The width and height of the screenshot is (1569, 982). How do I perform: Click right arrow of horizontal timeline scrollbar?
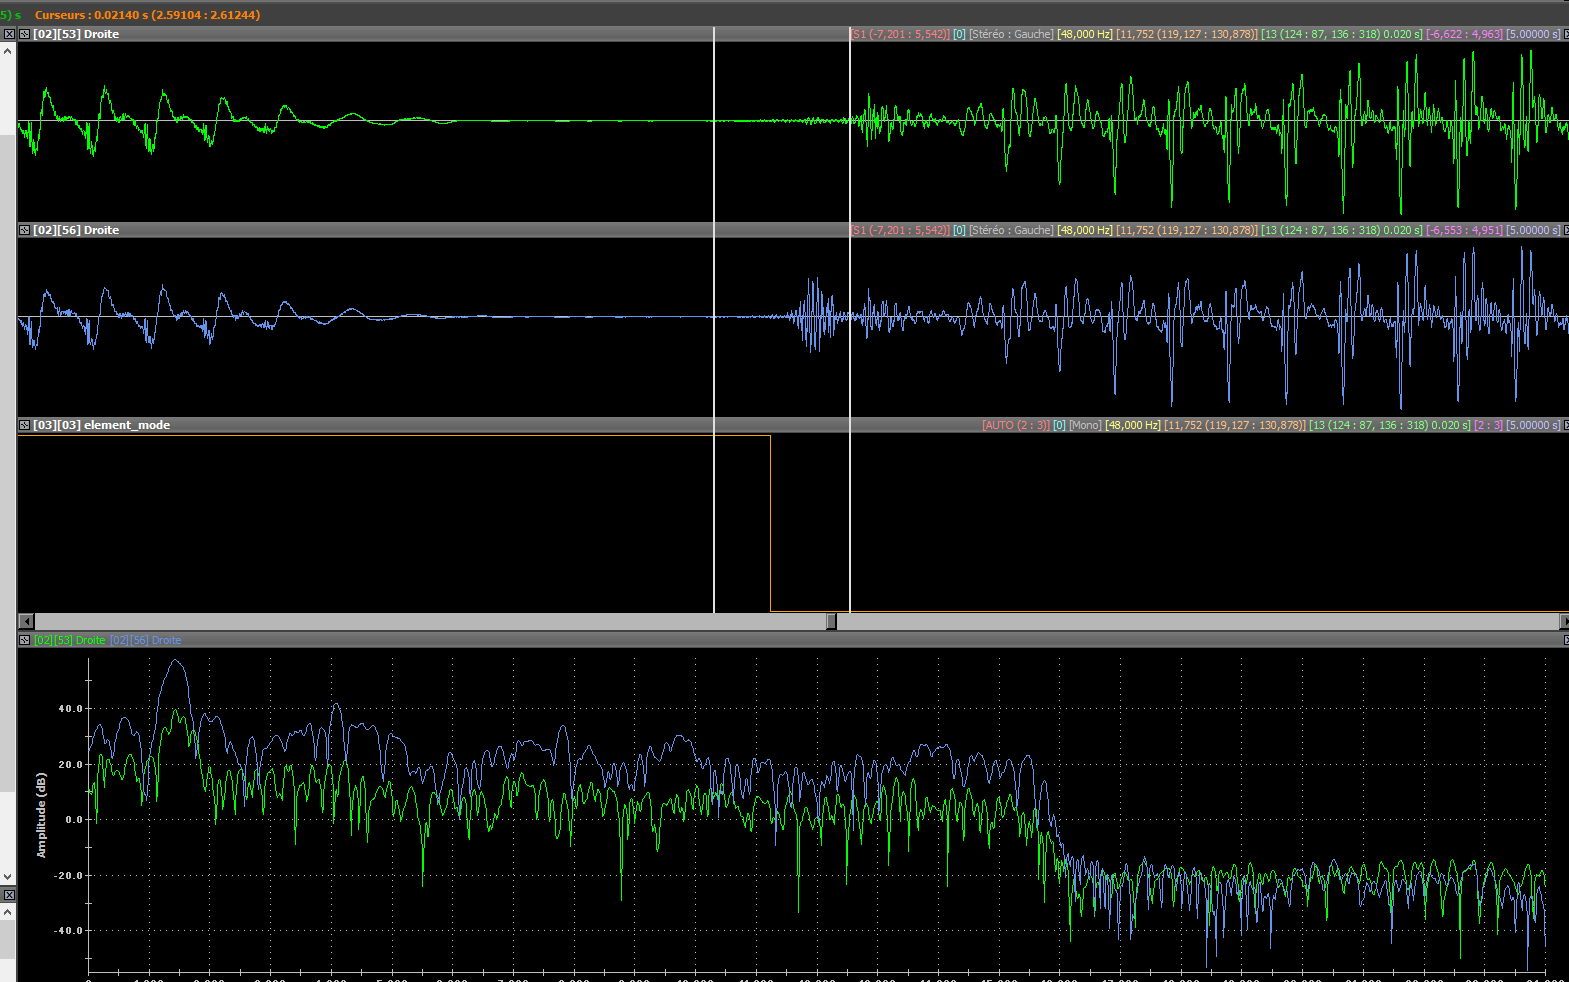[x=1564, y=621]
